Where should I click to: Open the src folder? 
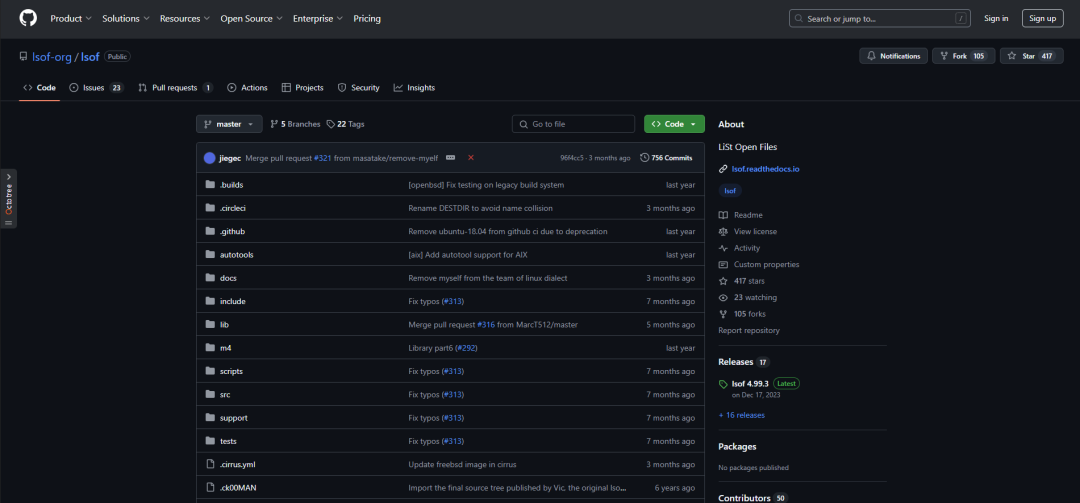pos(225,394)
